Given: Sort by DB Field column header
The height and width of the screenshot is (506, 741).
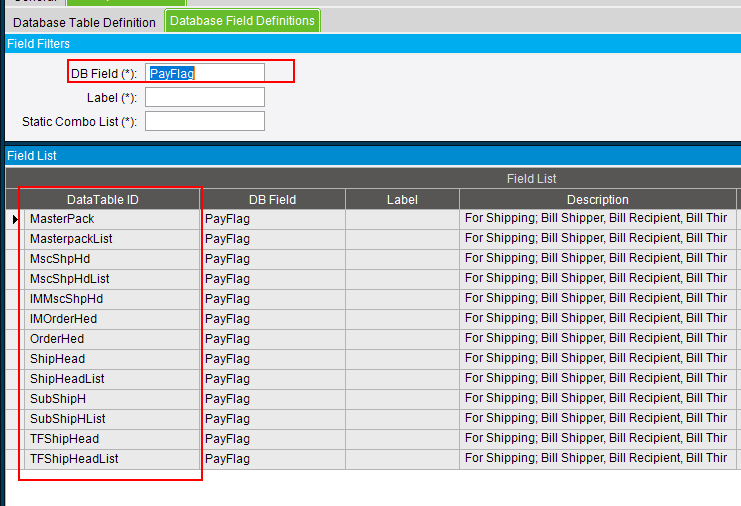Looking at the screenshot, I should point(273,199).
